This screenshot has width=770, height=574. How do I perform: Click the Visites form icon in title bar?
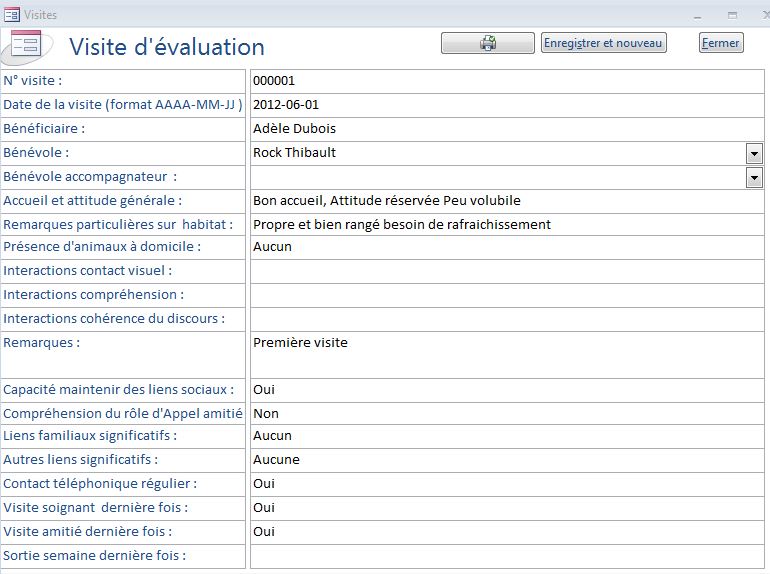tap(11, 15)
